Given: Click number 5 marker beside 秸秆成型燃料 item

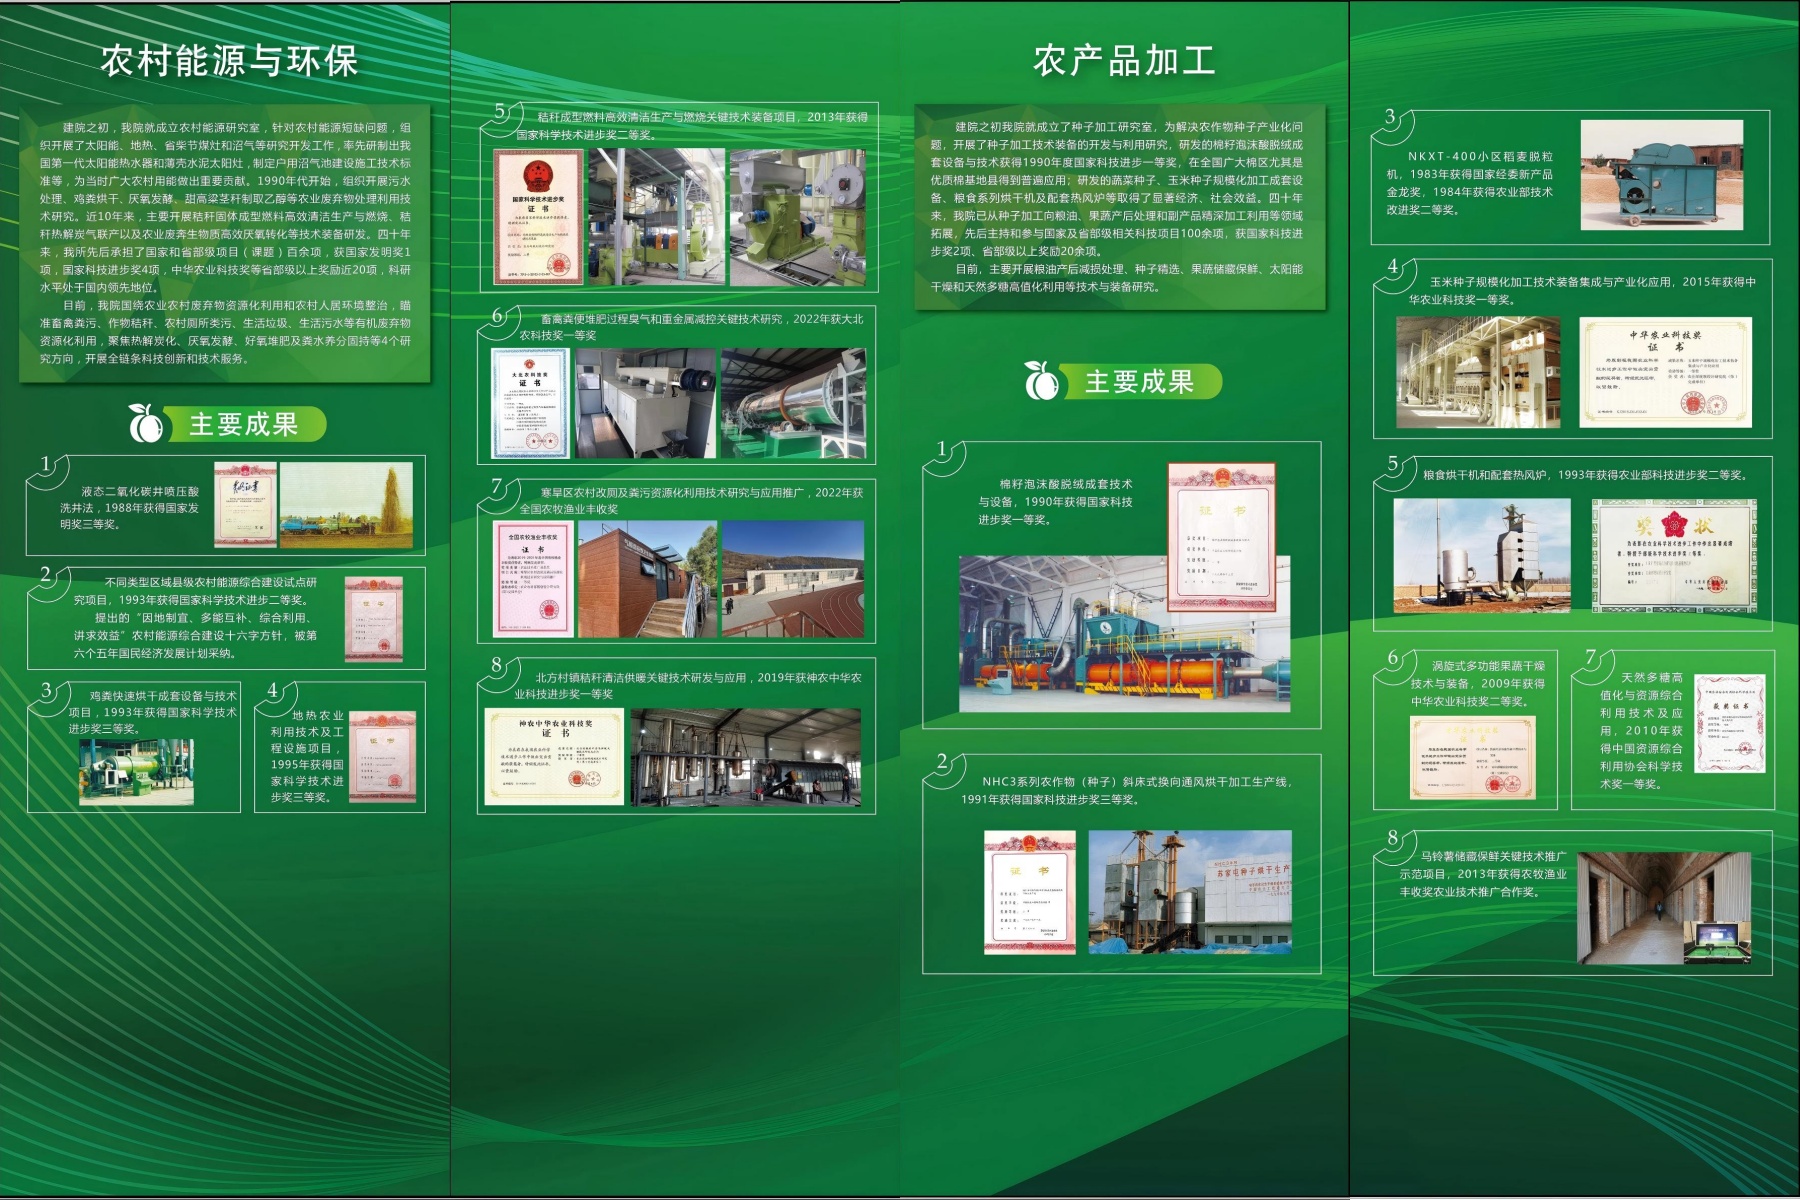Looking at the screenshot, I should coord(500,112).
